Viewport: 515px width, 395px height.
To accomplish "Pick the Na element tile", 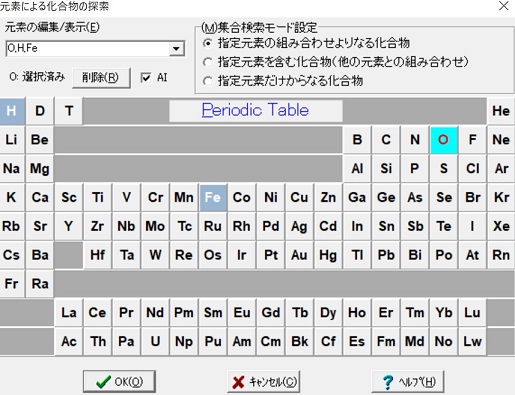I will pyautogui.click(x=12, y=169).
